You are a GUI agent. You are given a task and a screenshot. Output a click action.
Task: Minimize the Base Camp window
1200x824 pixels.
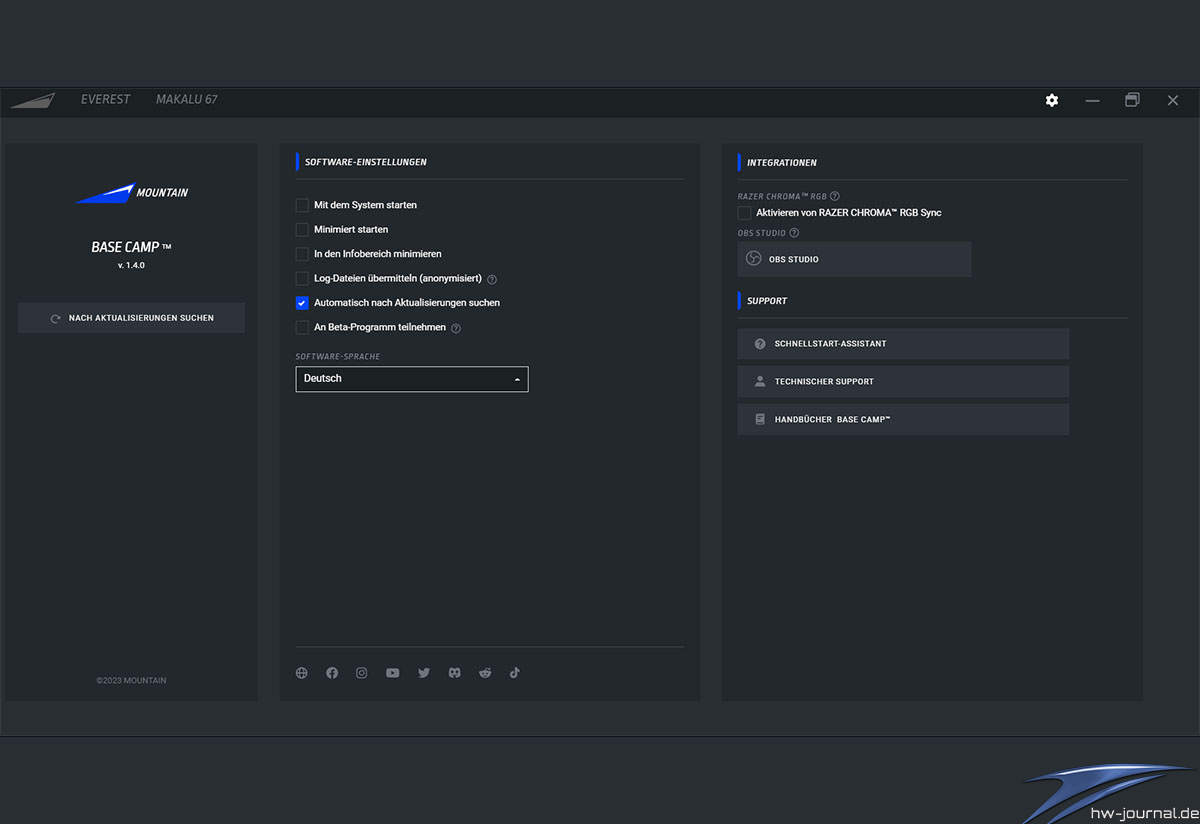click(x=1092, y=100)
